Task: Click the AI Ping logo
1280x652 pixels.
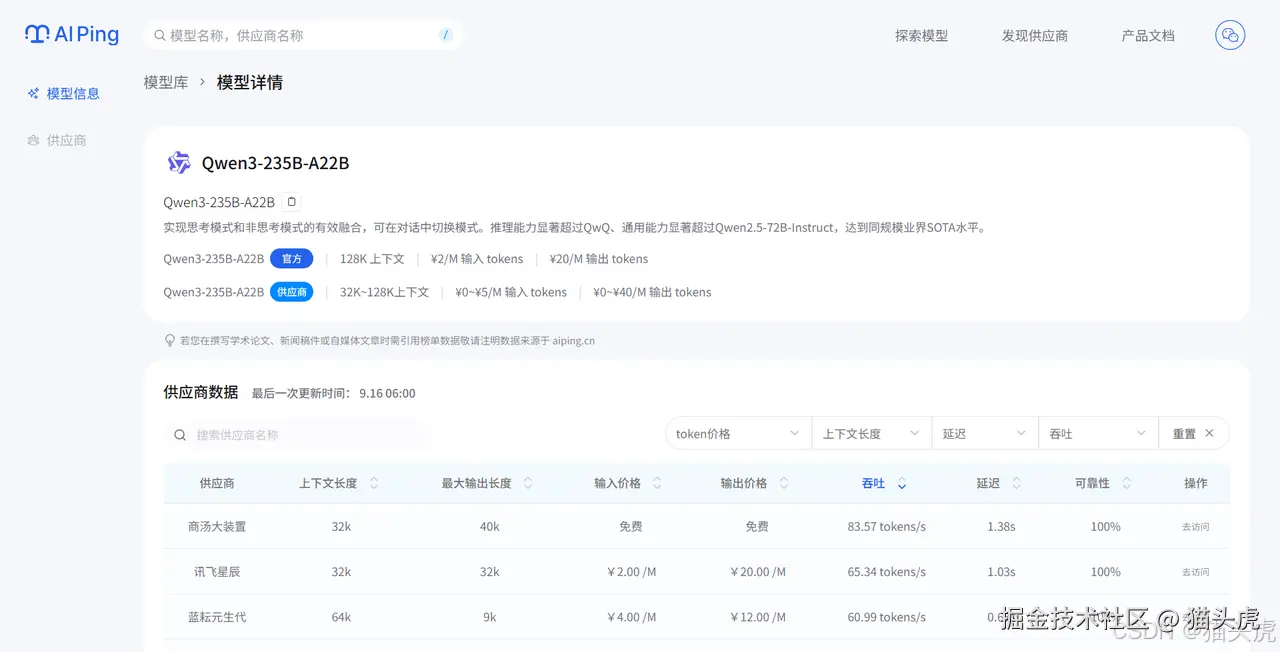Action: 72,35
